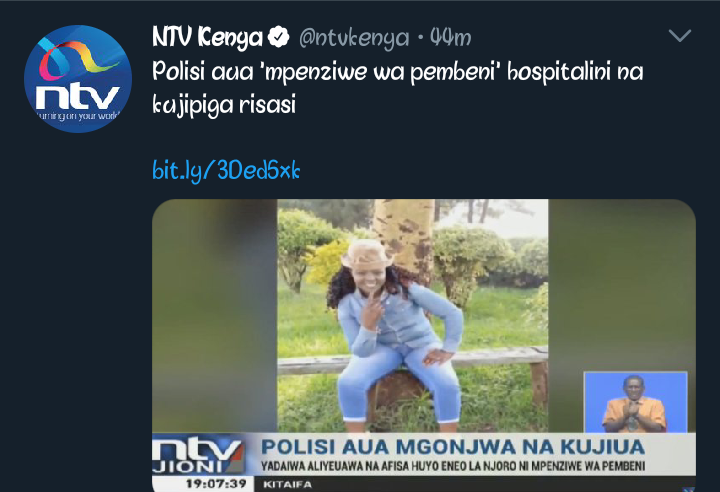This screenshot has width=720, height=492.
Task: Click the 'turning on your world' tagline in avatar
Action: (78, 115)
